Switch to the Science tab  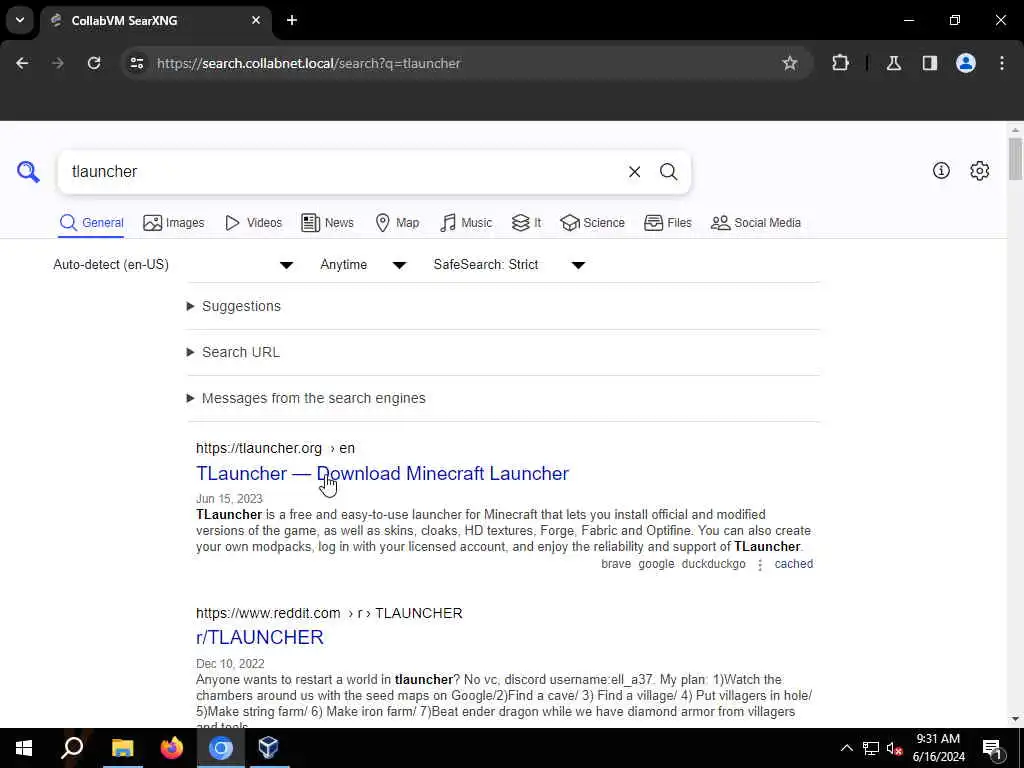(592, 223)
